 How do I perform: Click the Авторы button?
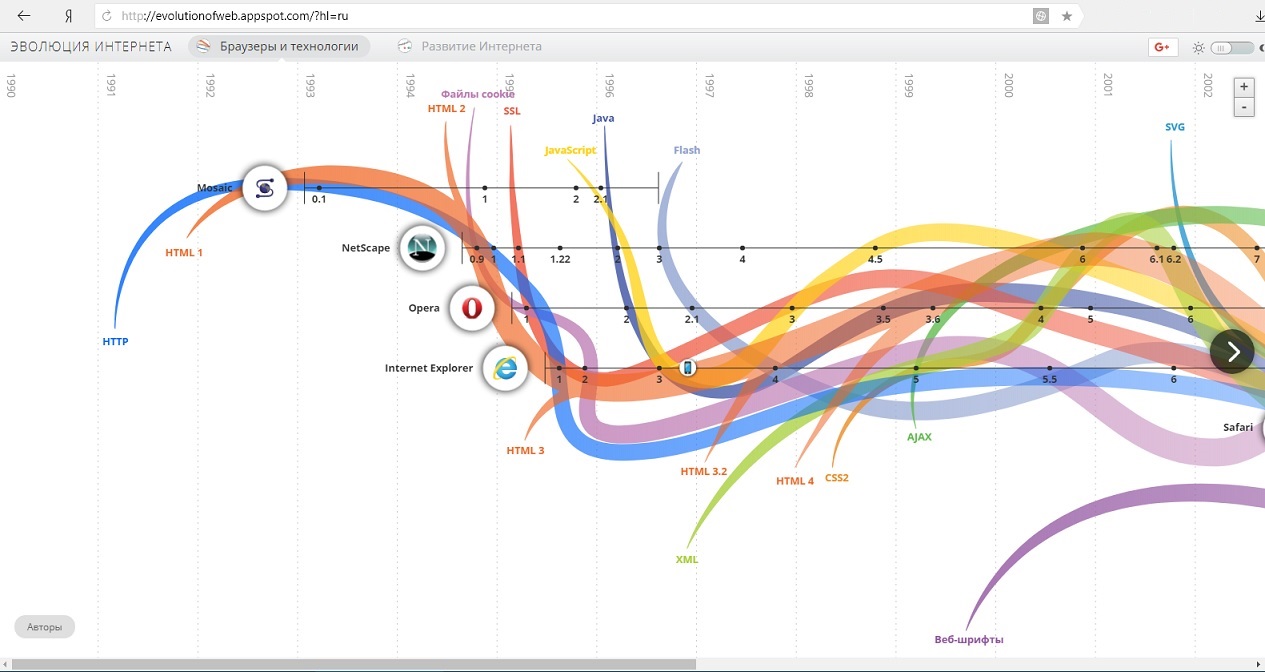[x=44, y=627]
